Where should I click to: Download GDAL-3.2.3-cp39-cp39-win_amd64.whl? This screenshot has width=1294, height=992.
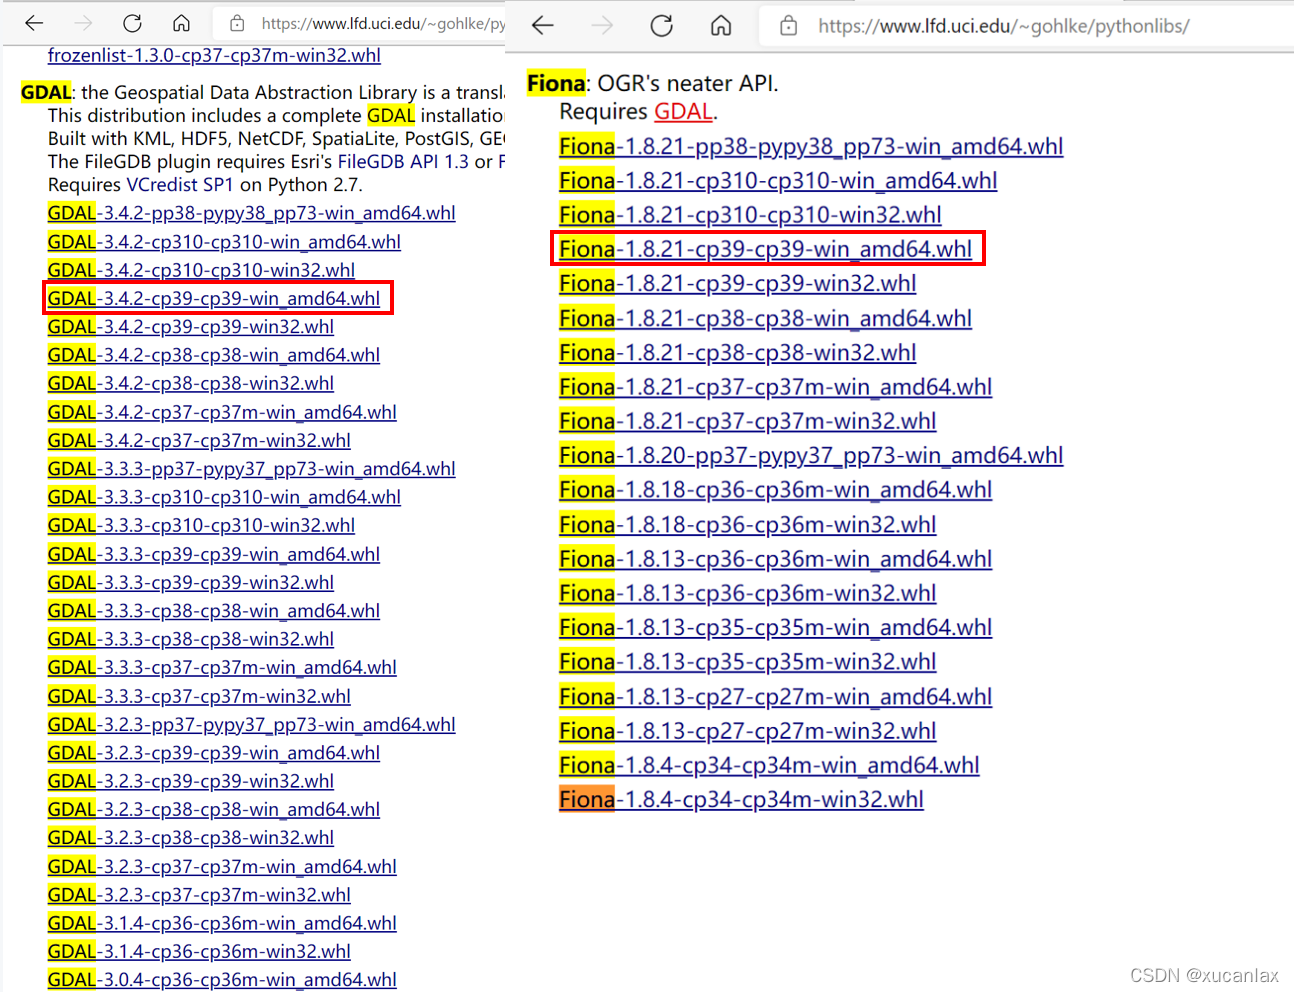click(214, 753)
